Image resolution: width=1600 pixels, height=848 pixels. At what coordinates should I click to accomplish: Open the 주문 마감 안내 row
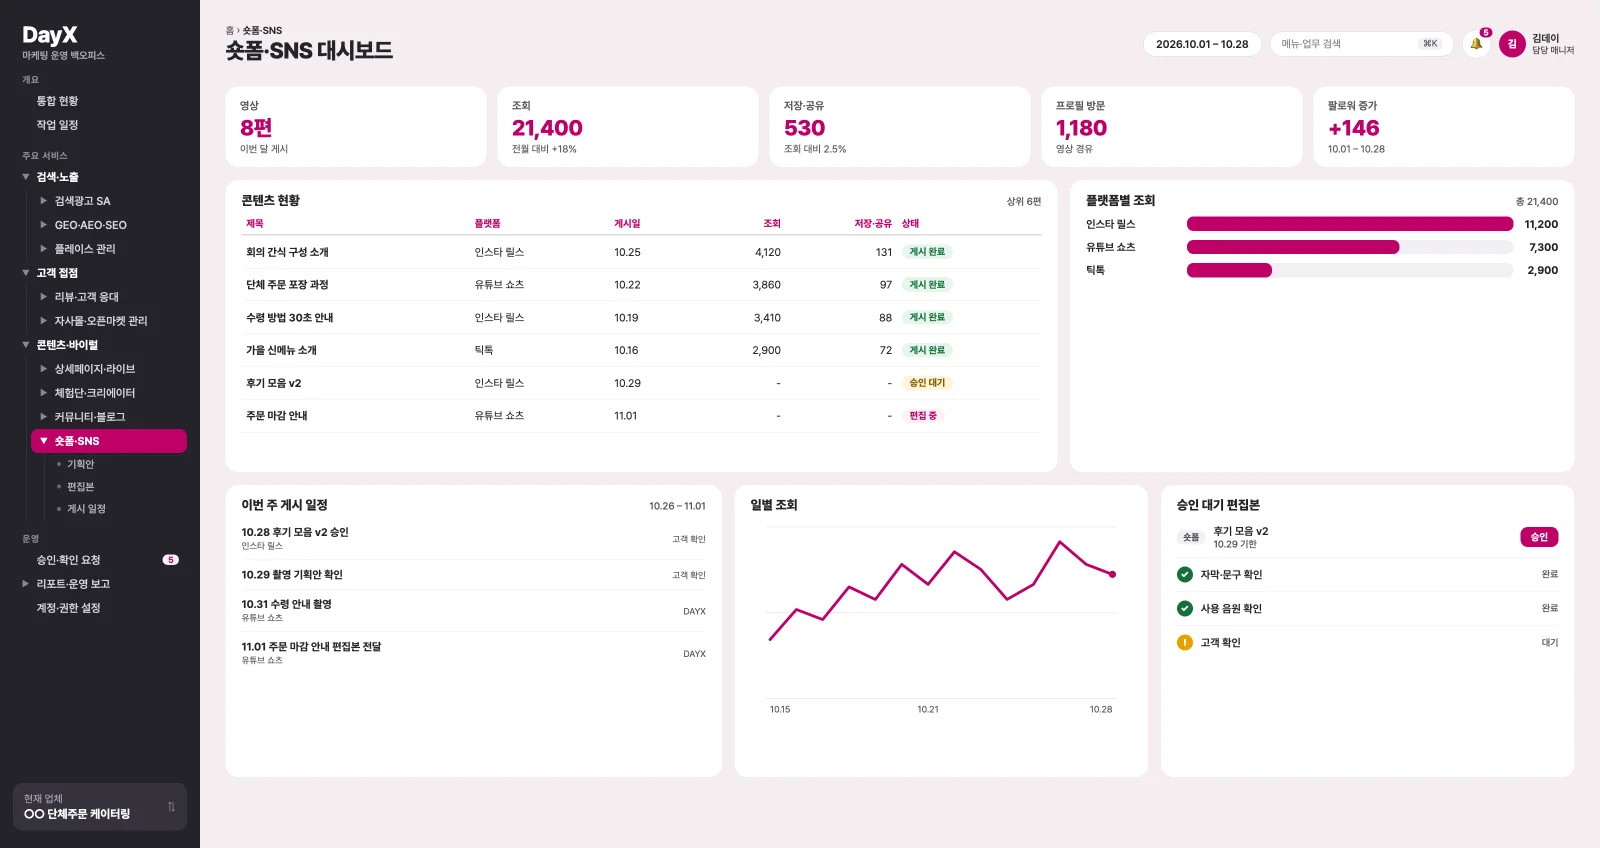641,416
